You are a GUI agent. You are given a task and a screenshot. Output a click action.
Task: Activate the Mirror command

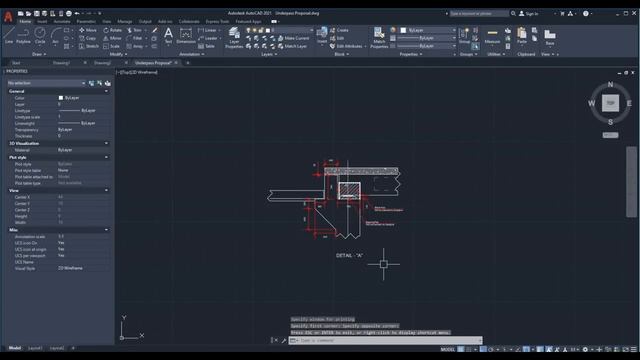tap(112, 38)
